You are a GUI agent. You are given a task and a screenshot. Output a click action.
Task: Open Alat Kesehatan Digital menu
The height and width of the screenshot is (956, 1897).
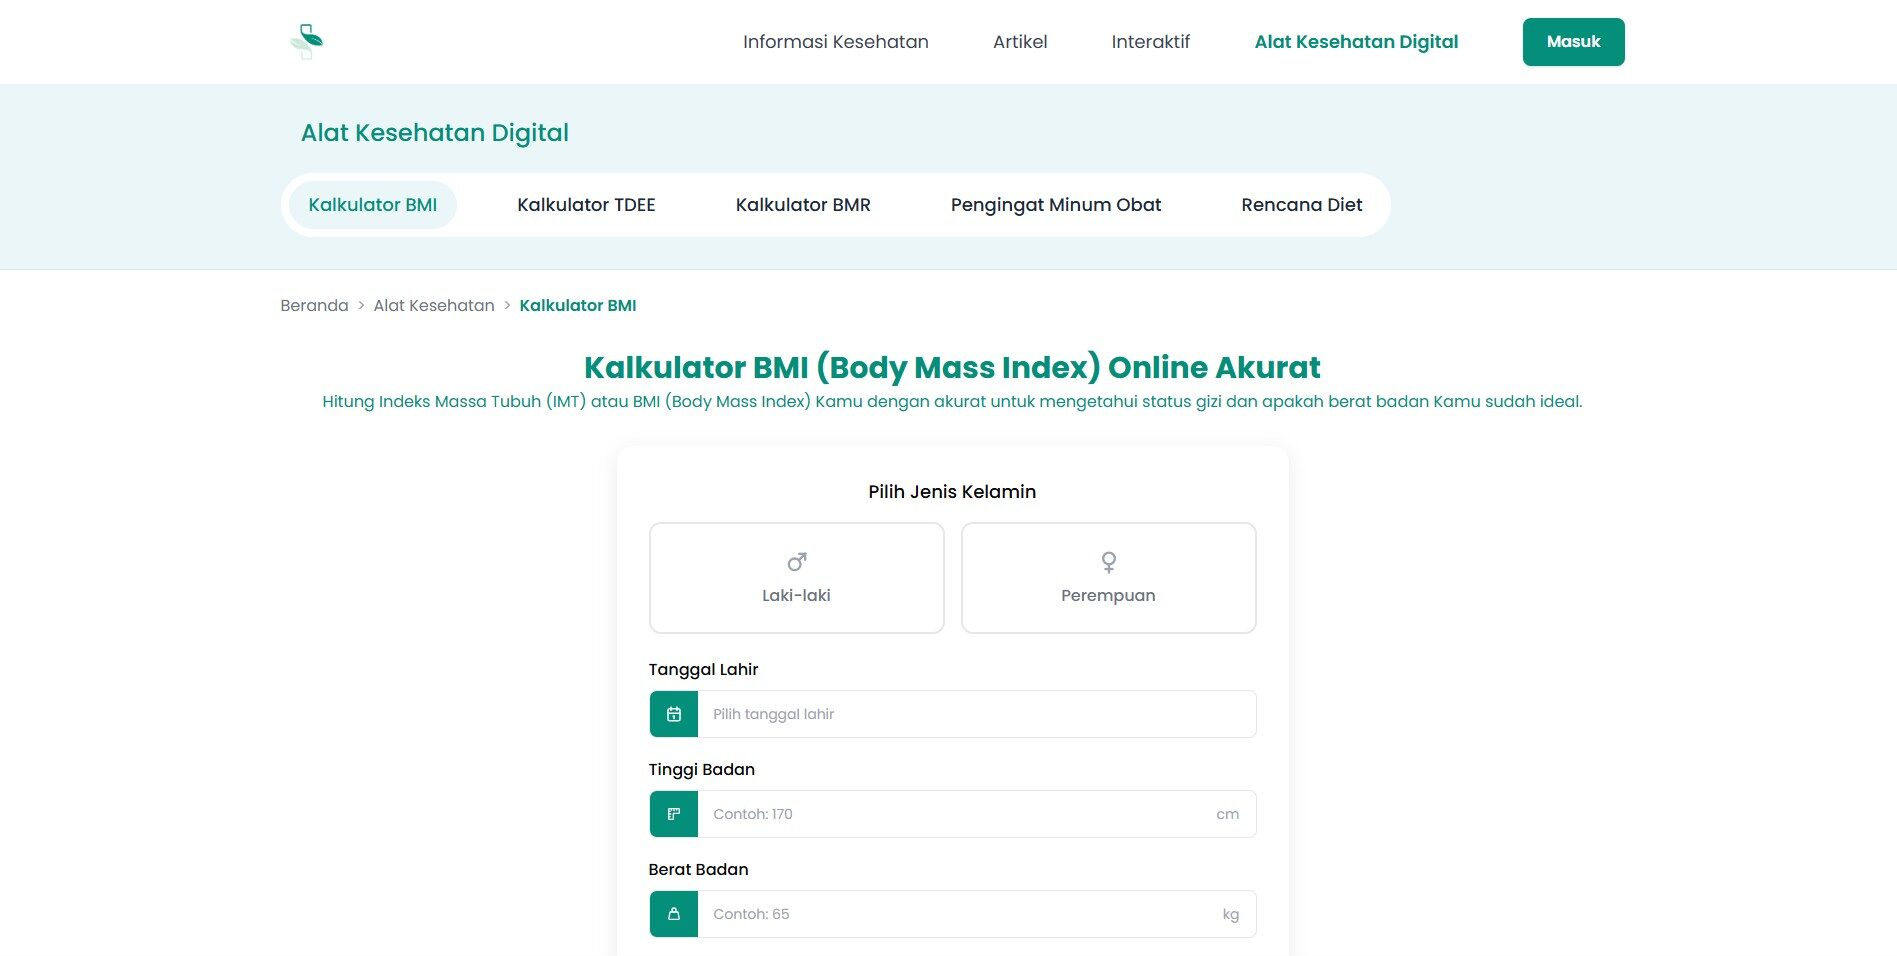[x=1357, y=42]
